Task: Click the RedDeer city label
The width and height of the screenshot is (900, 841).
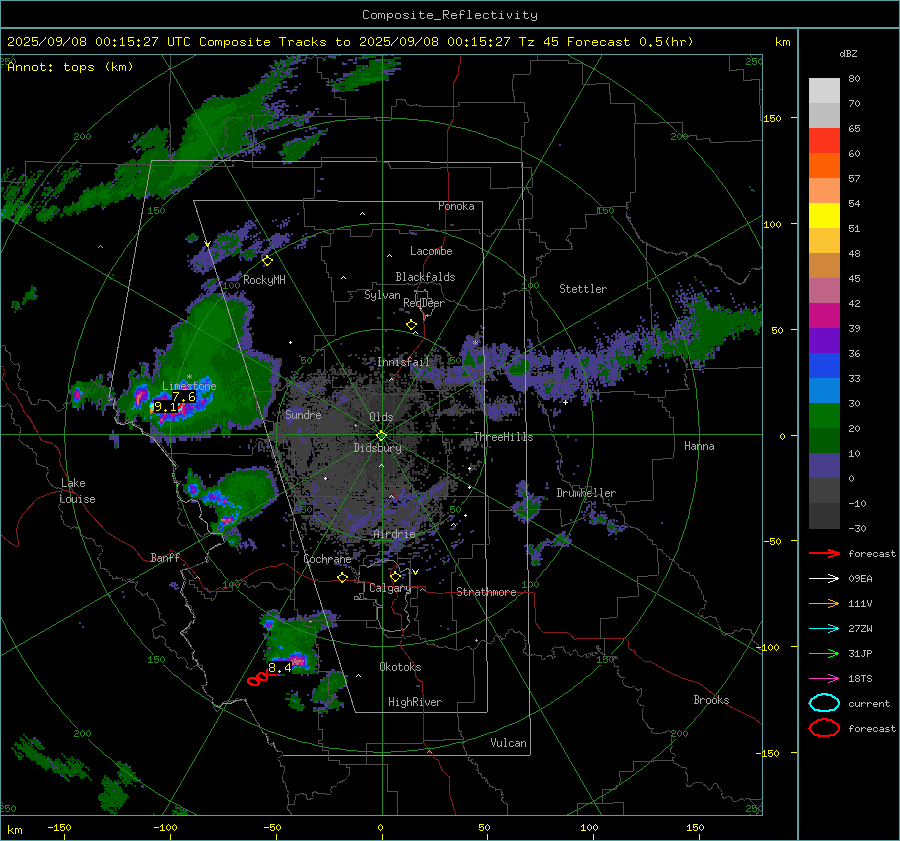Action: [x=424, y=303]
